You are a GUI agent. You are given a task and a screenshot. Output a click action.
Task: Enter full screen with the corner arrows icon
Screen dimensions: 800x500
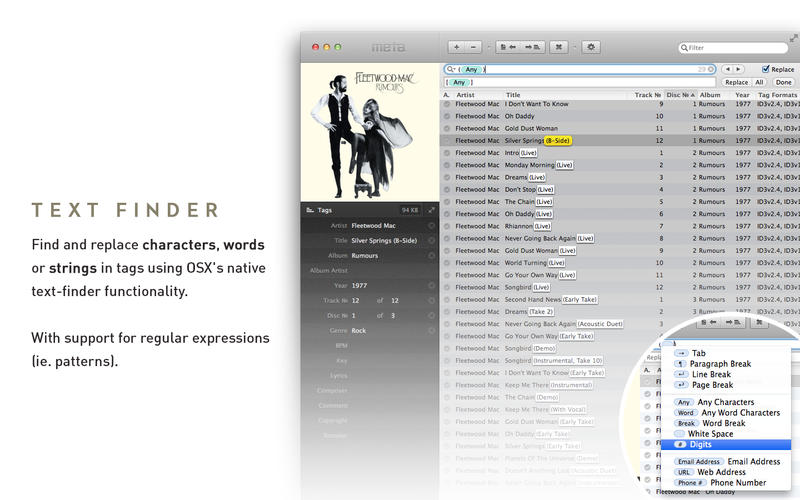pos(793,38)
